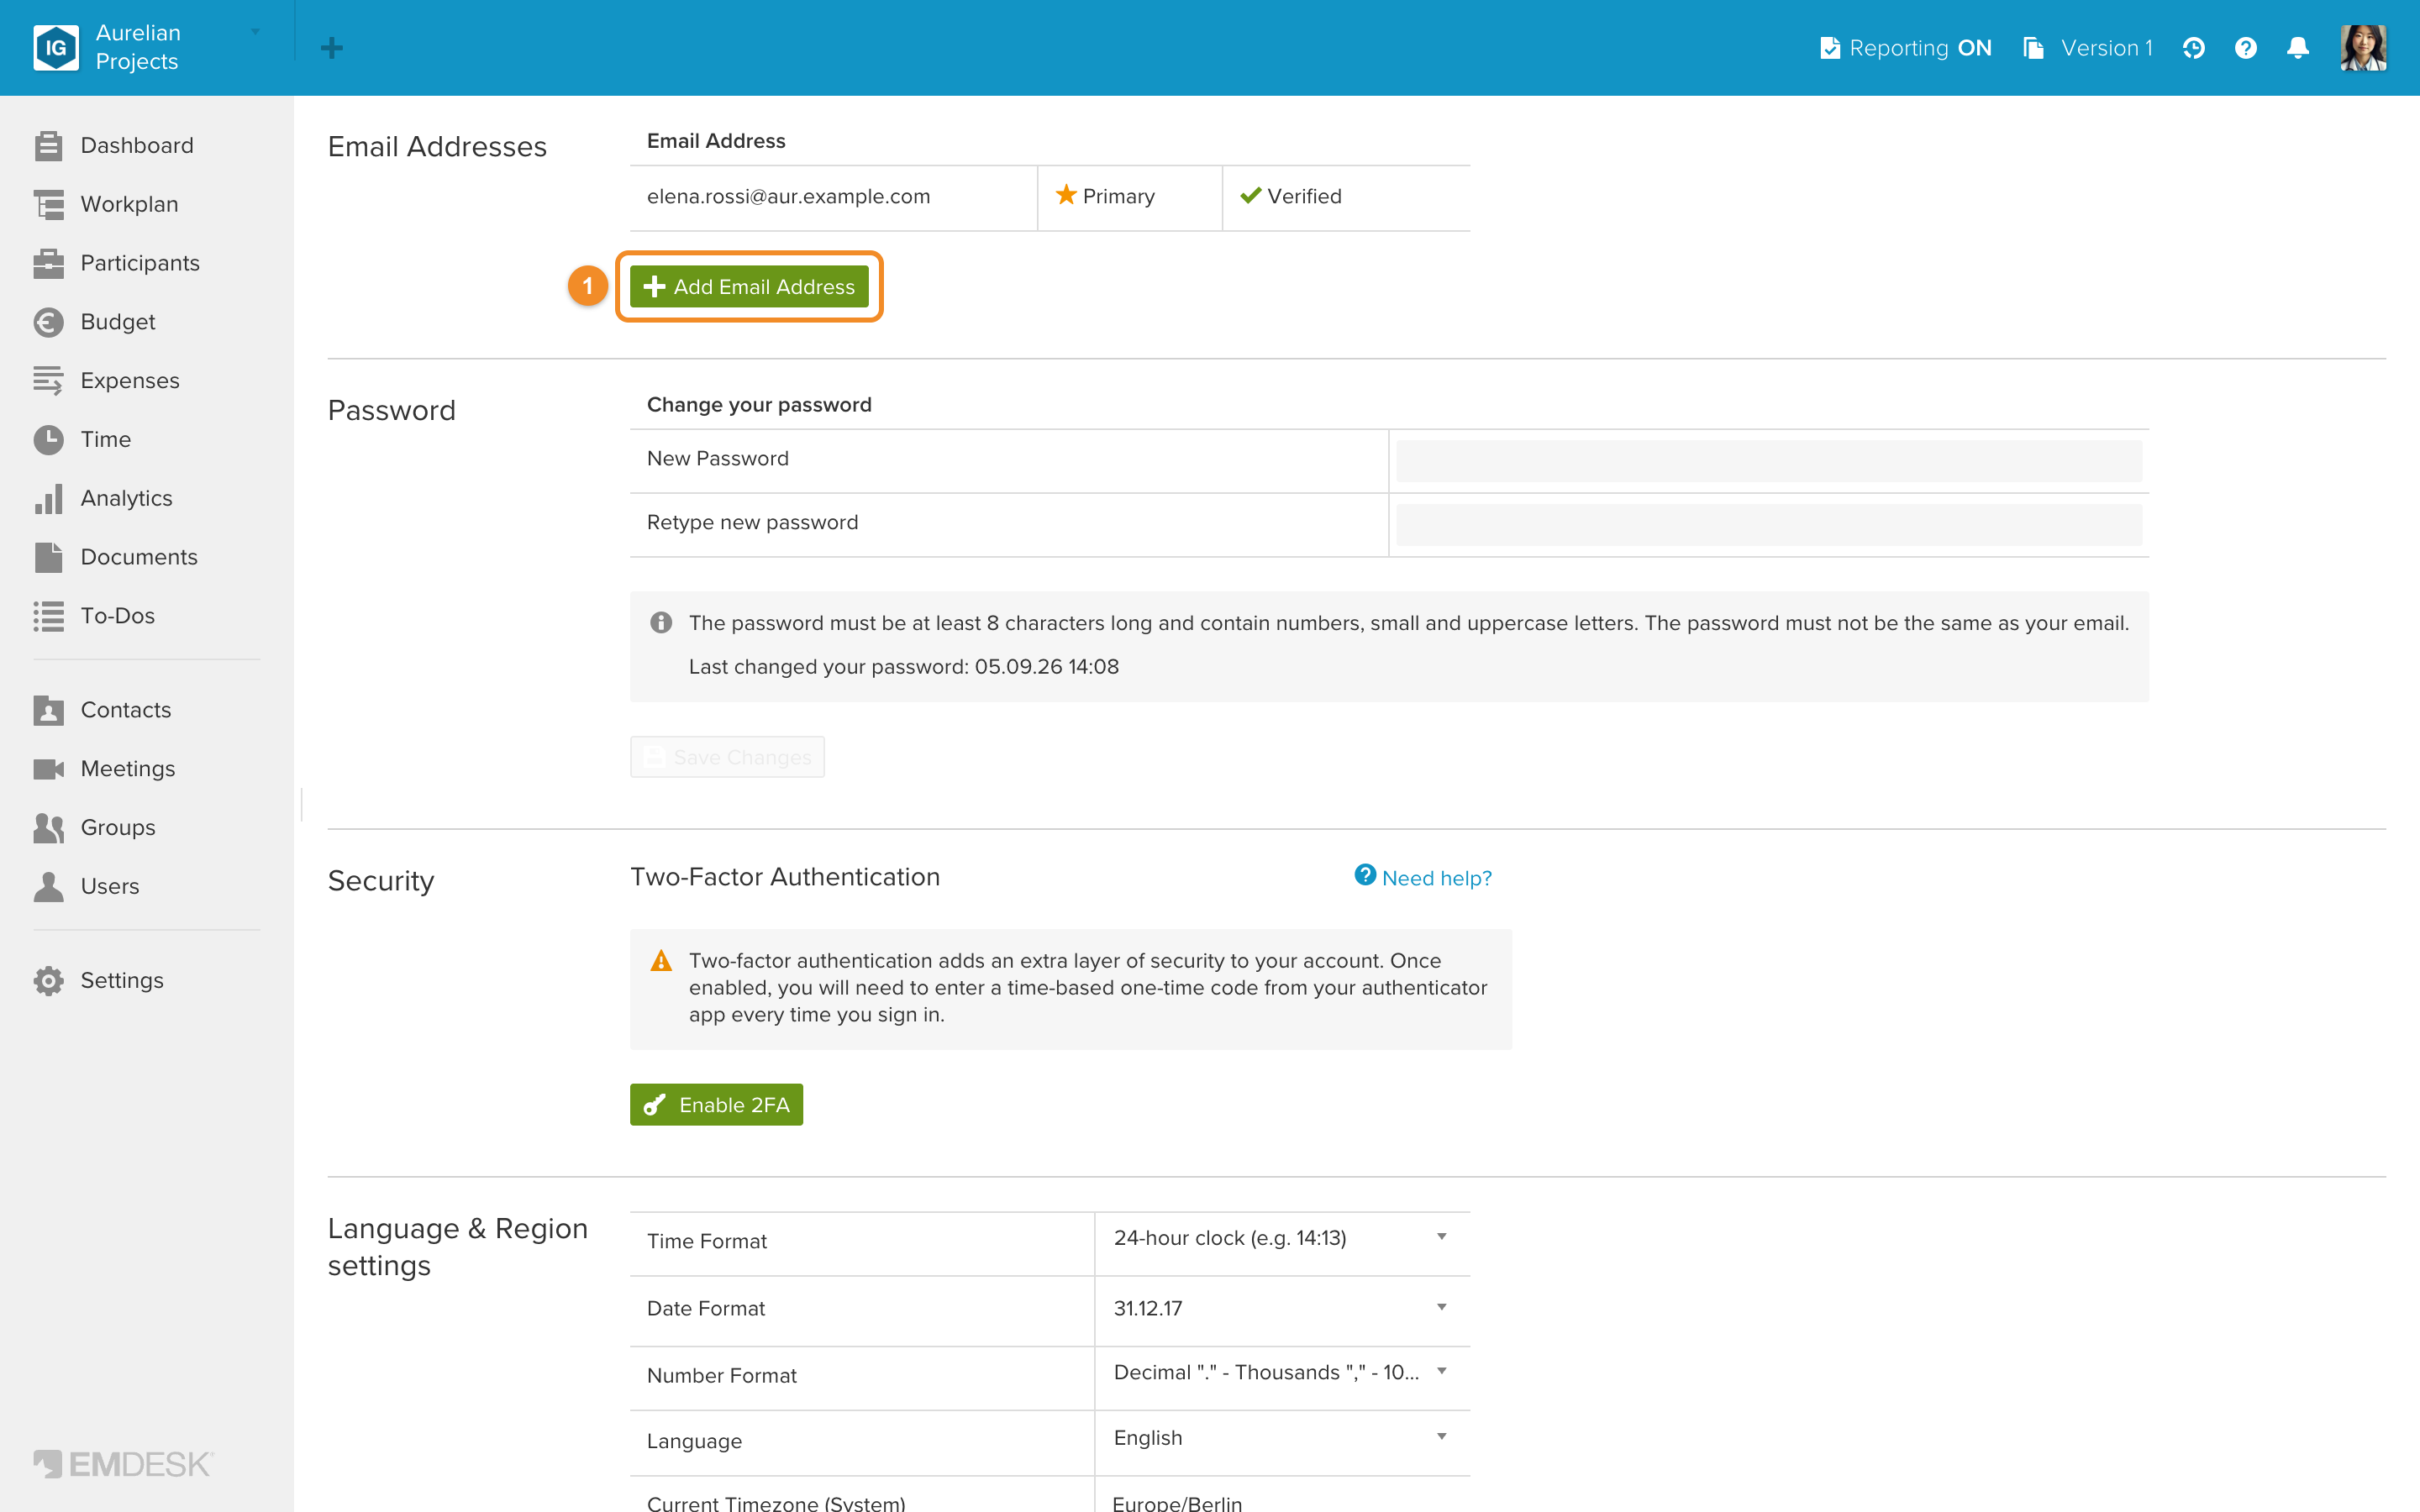Open Analytics in the sidebar
The width and height of the screenshot is (2420, 1512).
tap(102, 498)
